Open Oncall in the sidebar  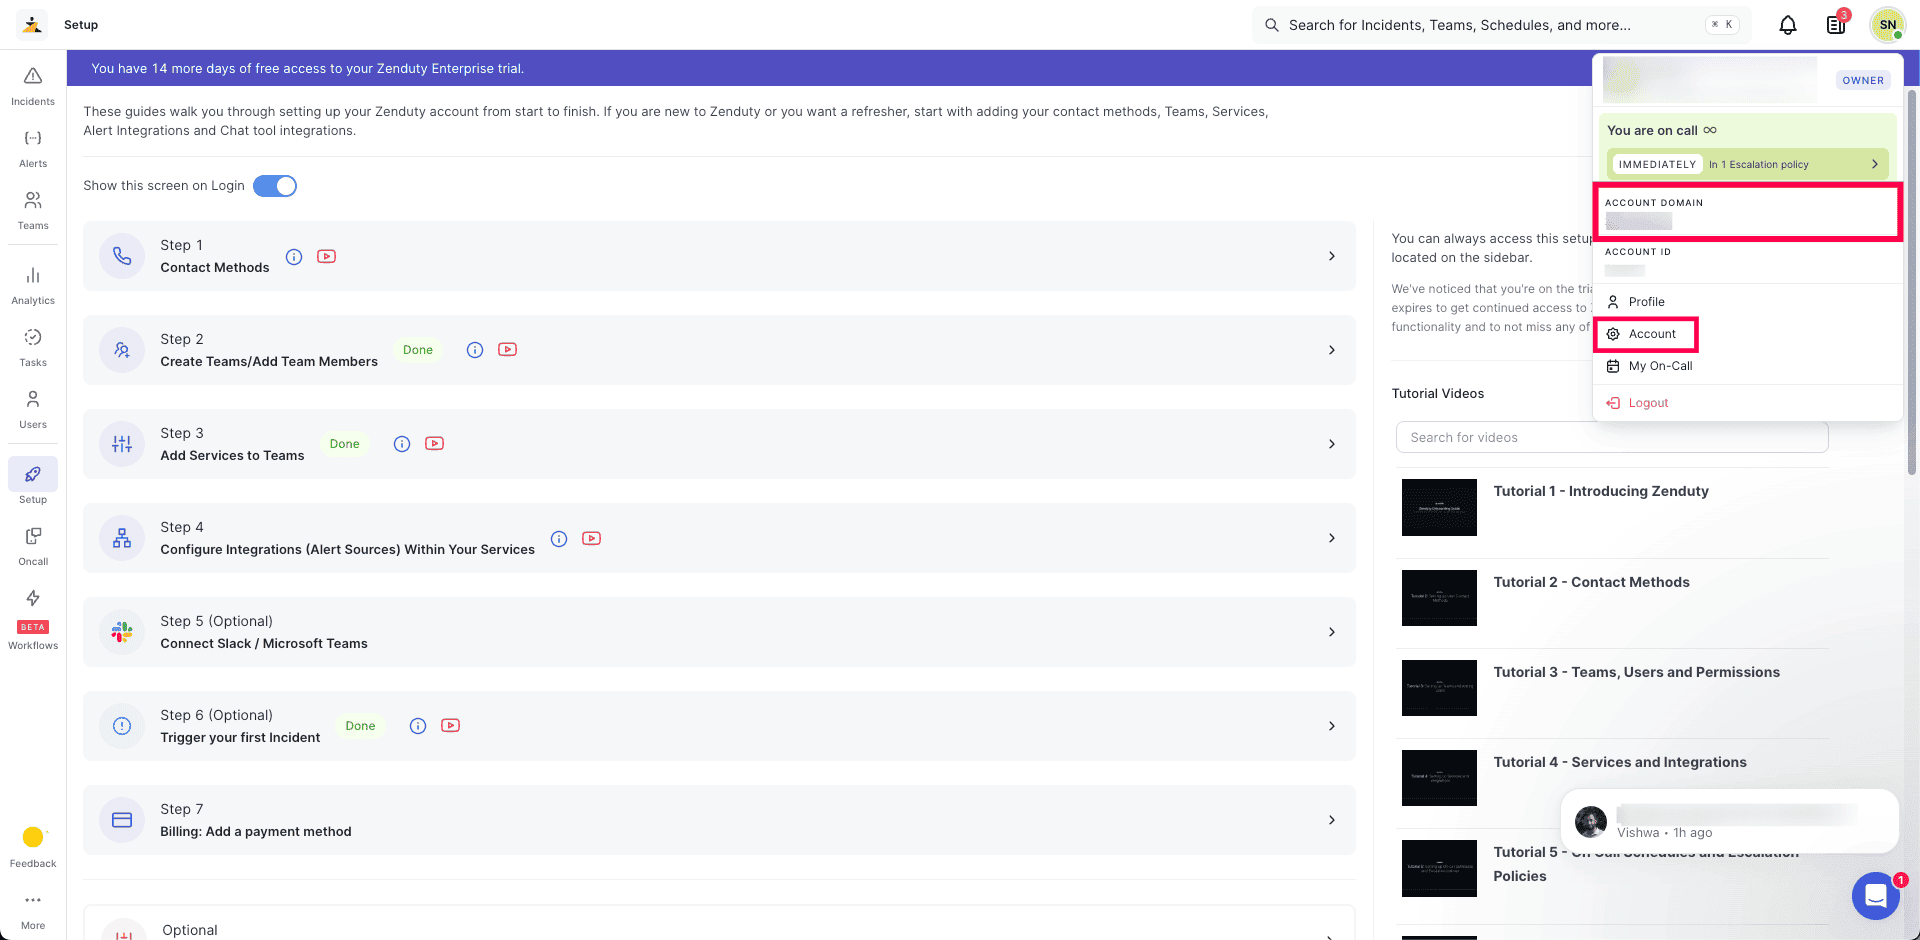click(x=33, y=546)
